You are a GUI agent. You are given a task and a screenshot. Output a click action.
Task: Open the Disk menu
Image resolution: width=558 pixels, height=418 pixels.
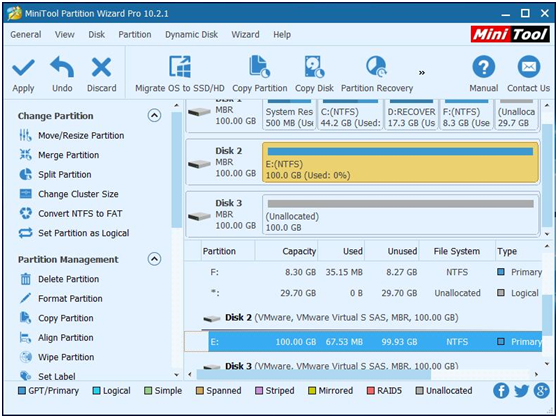(96, 35)
